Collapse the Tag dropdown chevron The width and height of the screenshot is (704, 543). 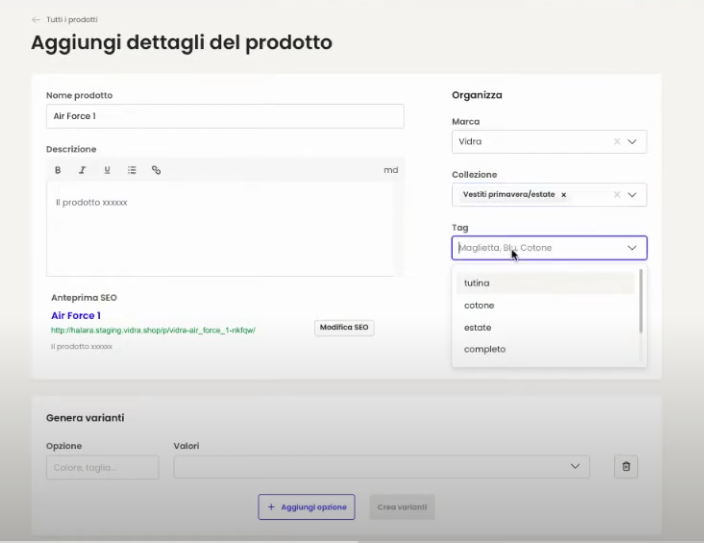tap(632, 248)
